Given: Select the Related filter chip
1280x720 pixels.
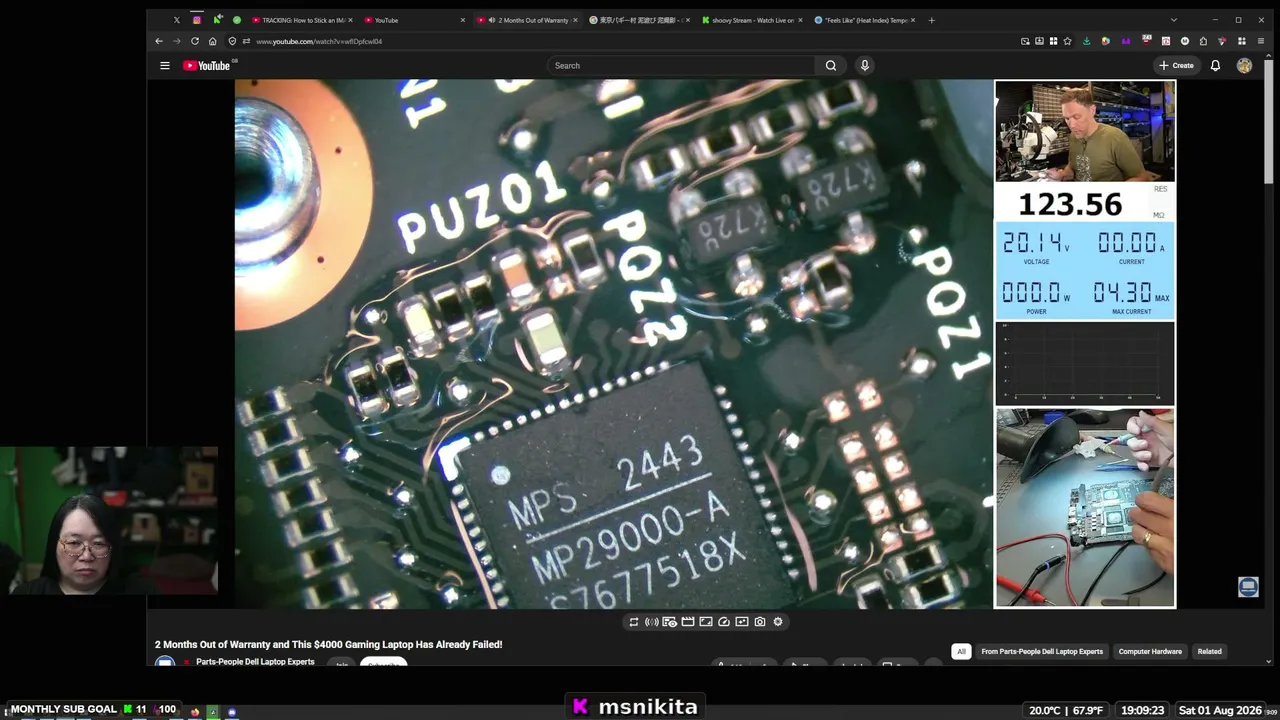Looking at the screenshot, I should 1210,652.
